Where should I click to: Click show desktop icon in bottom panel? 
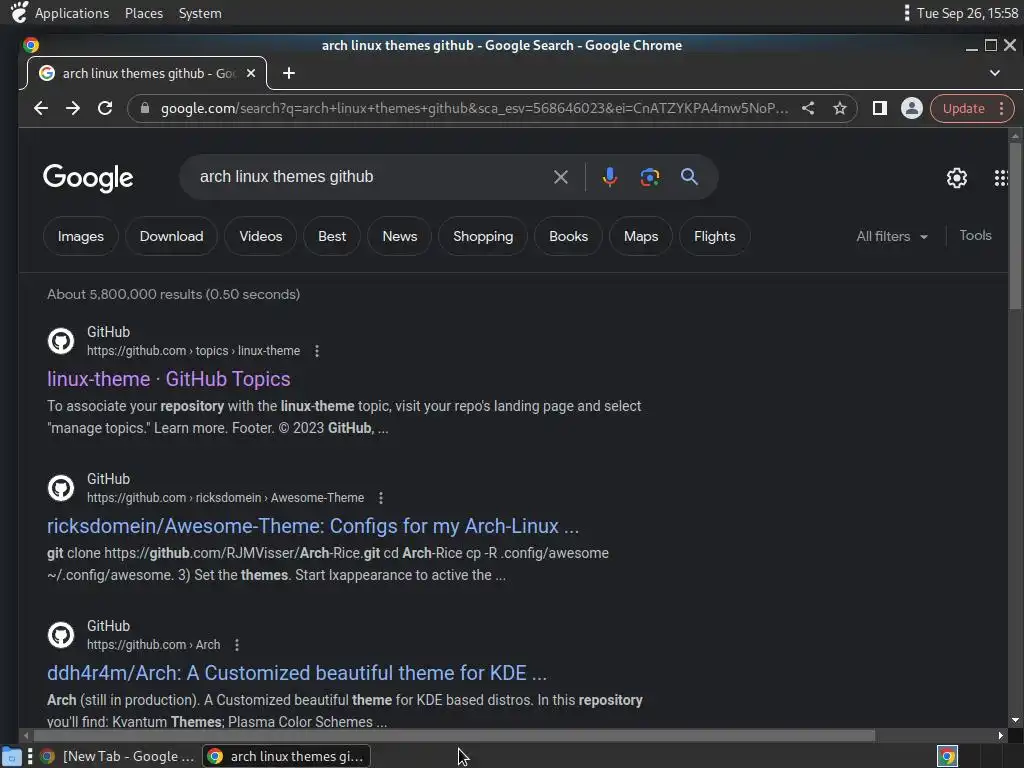point(12,756)
